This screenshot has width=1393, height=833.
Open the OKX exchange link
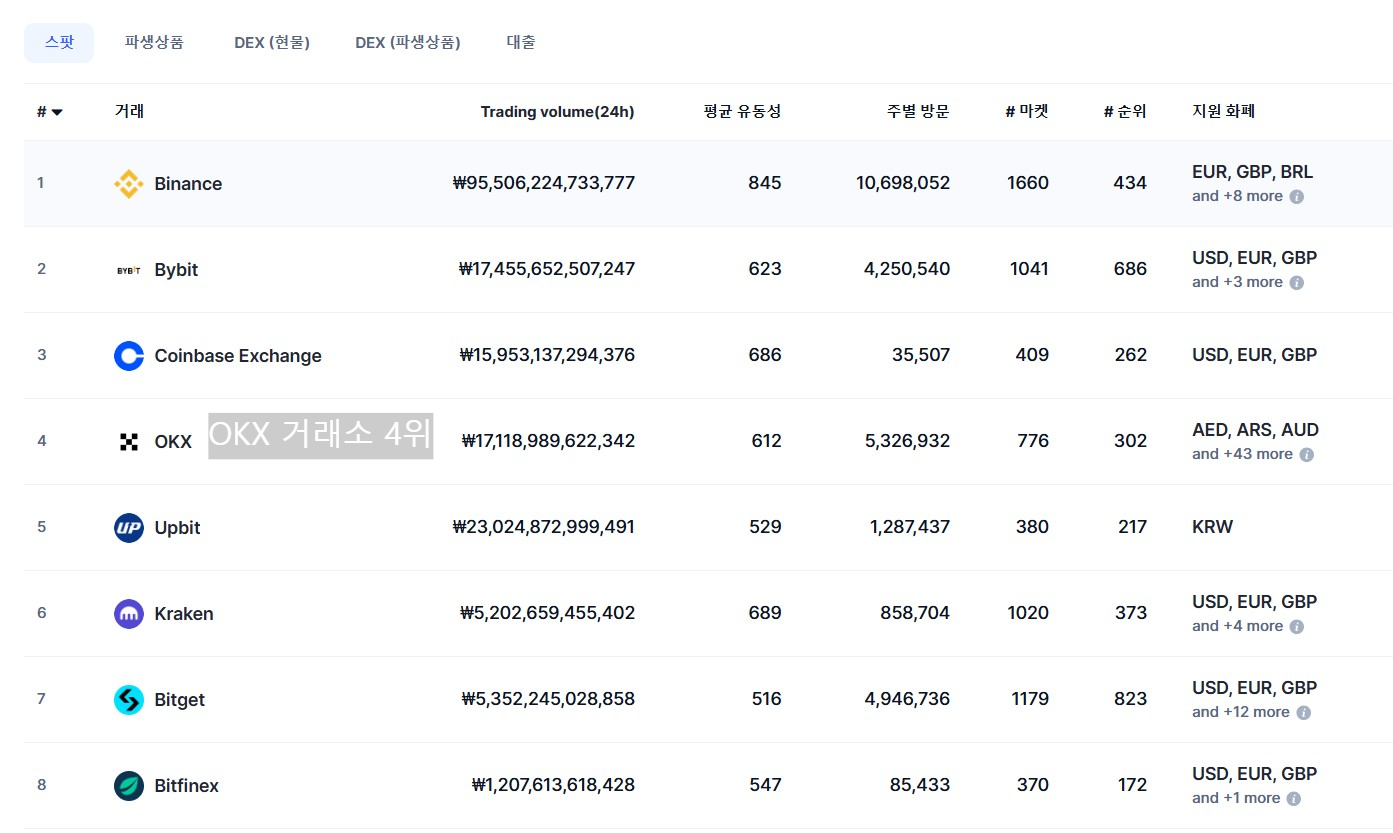(173, 442)
